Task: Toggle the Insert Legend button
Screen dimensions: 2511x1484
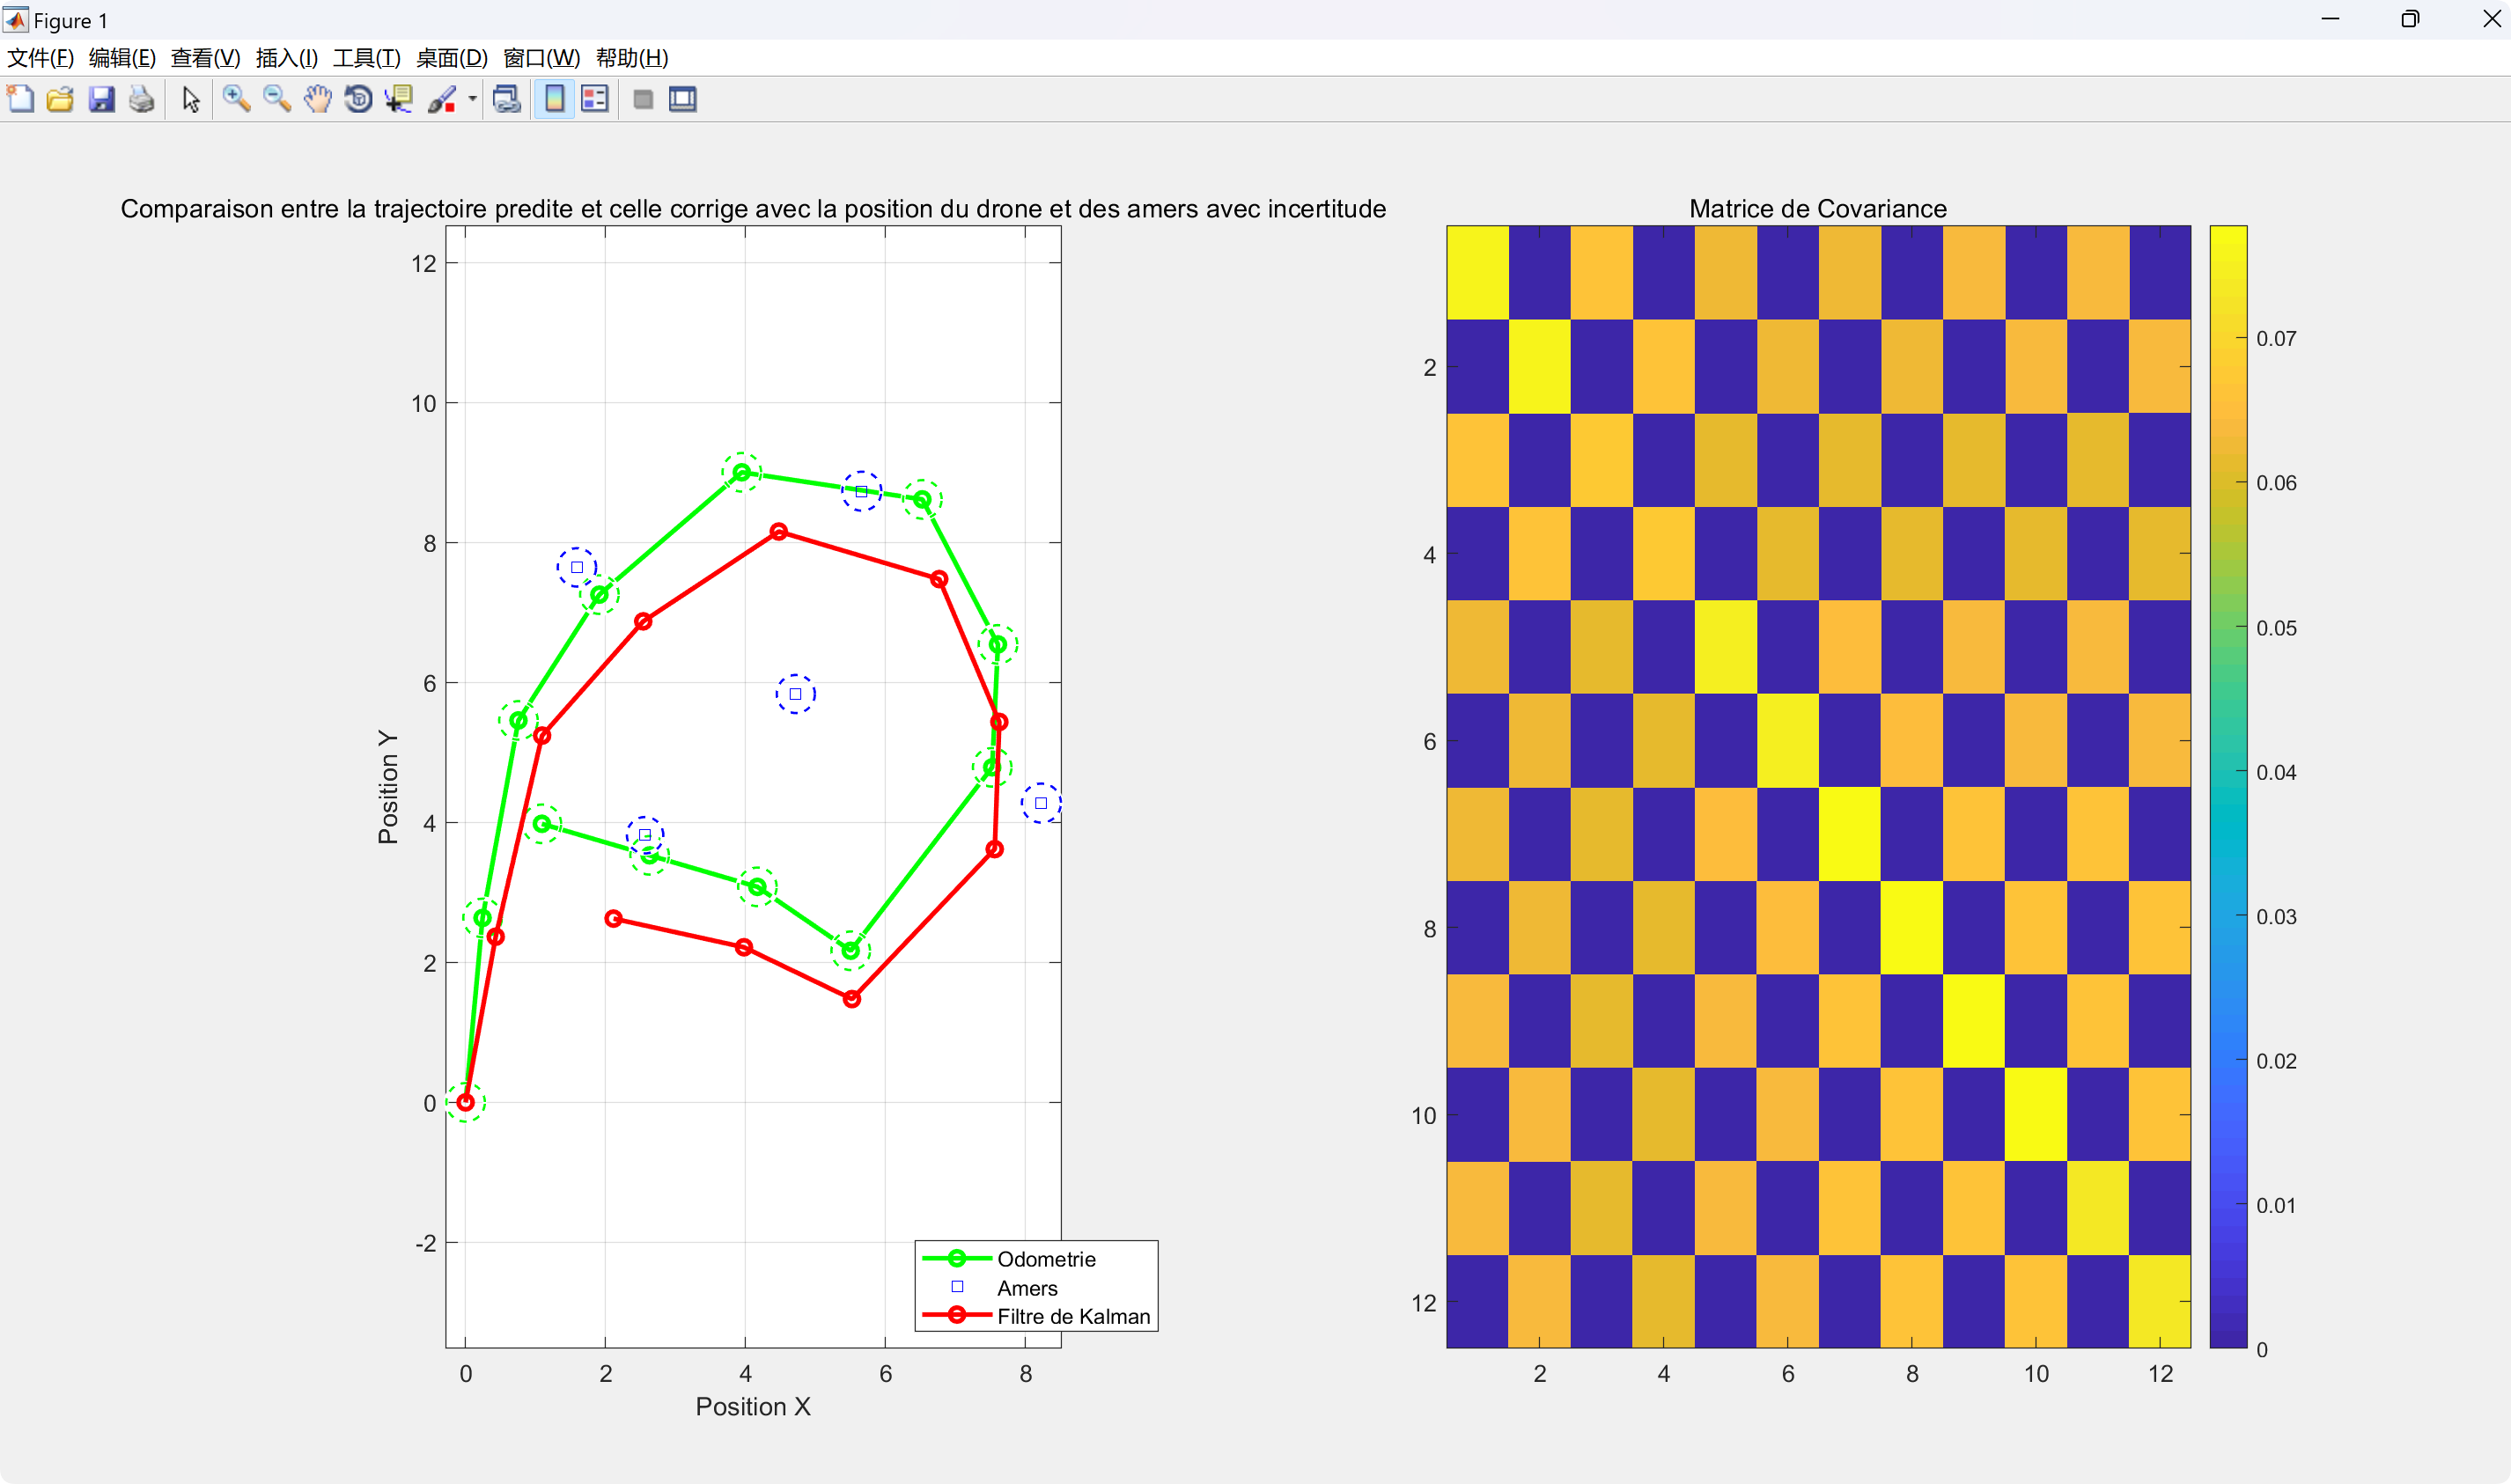Action: coord(595,99)
